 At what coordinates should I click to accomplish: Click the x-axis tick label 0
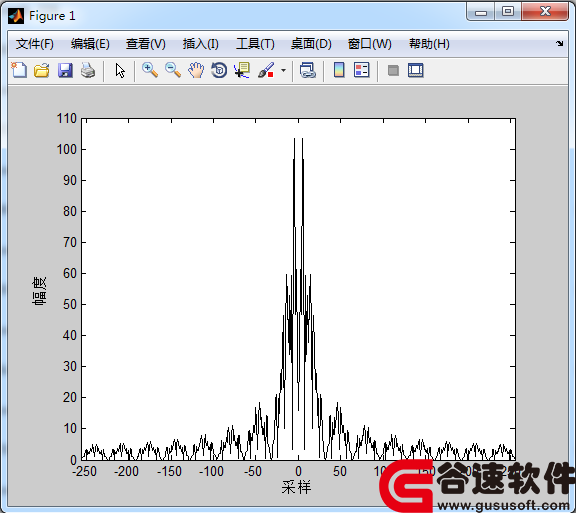[298, 471]
